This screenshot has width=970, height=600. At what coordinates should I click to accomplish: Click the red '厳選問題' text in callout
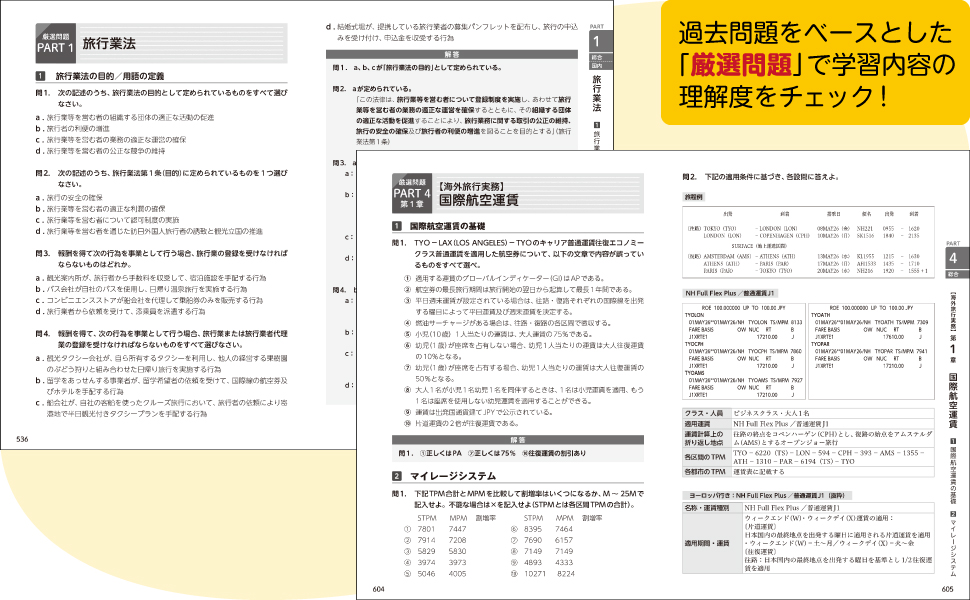(742, 64)
